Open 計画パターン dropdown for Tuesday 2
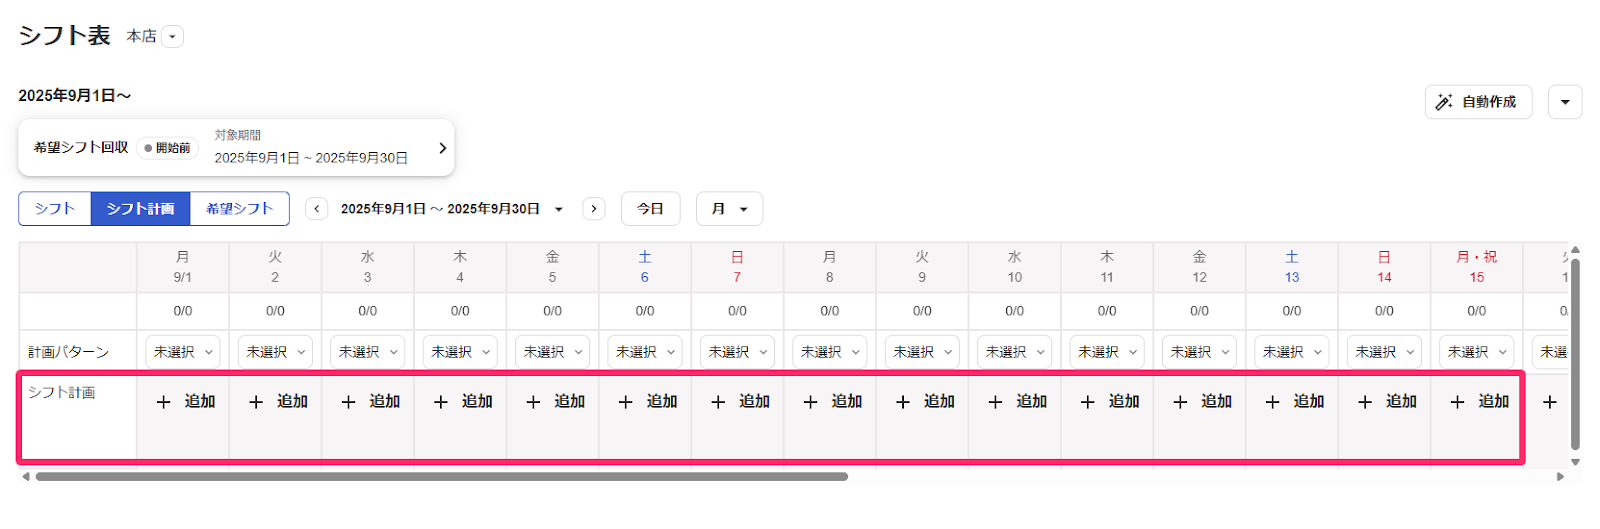The height and width of the screenshot is (529, 1600). pos(275,352)
